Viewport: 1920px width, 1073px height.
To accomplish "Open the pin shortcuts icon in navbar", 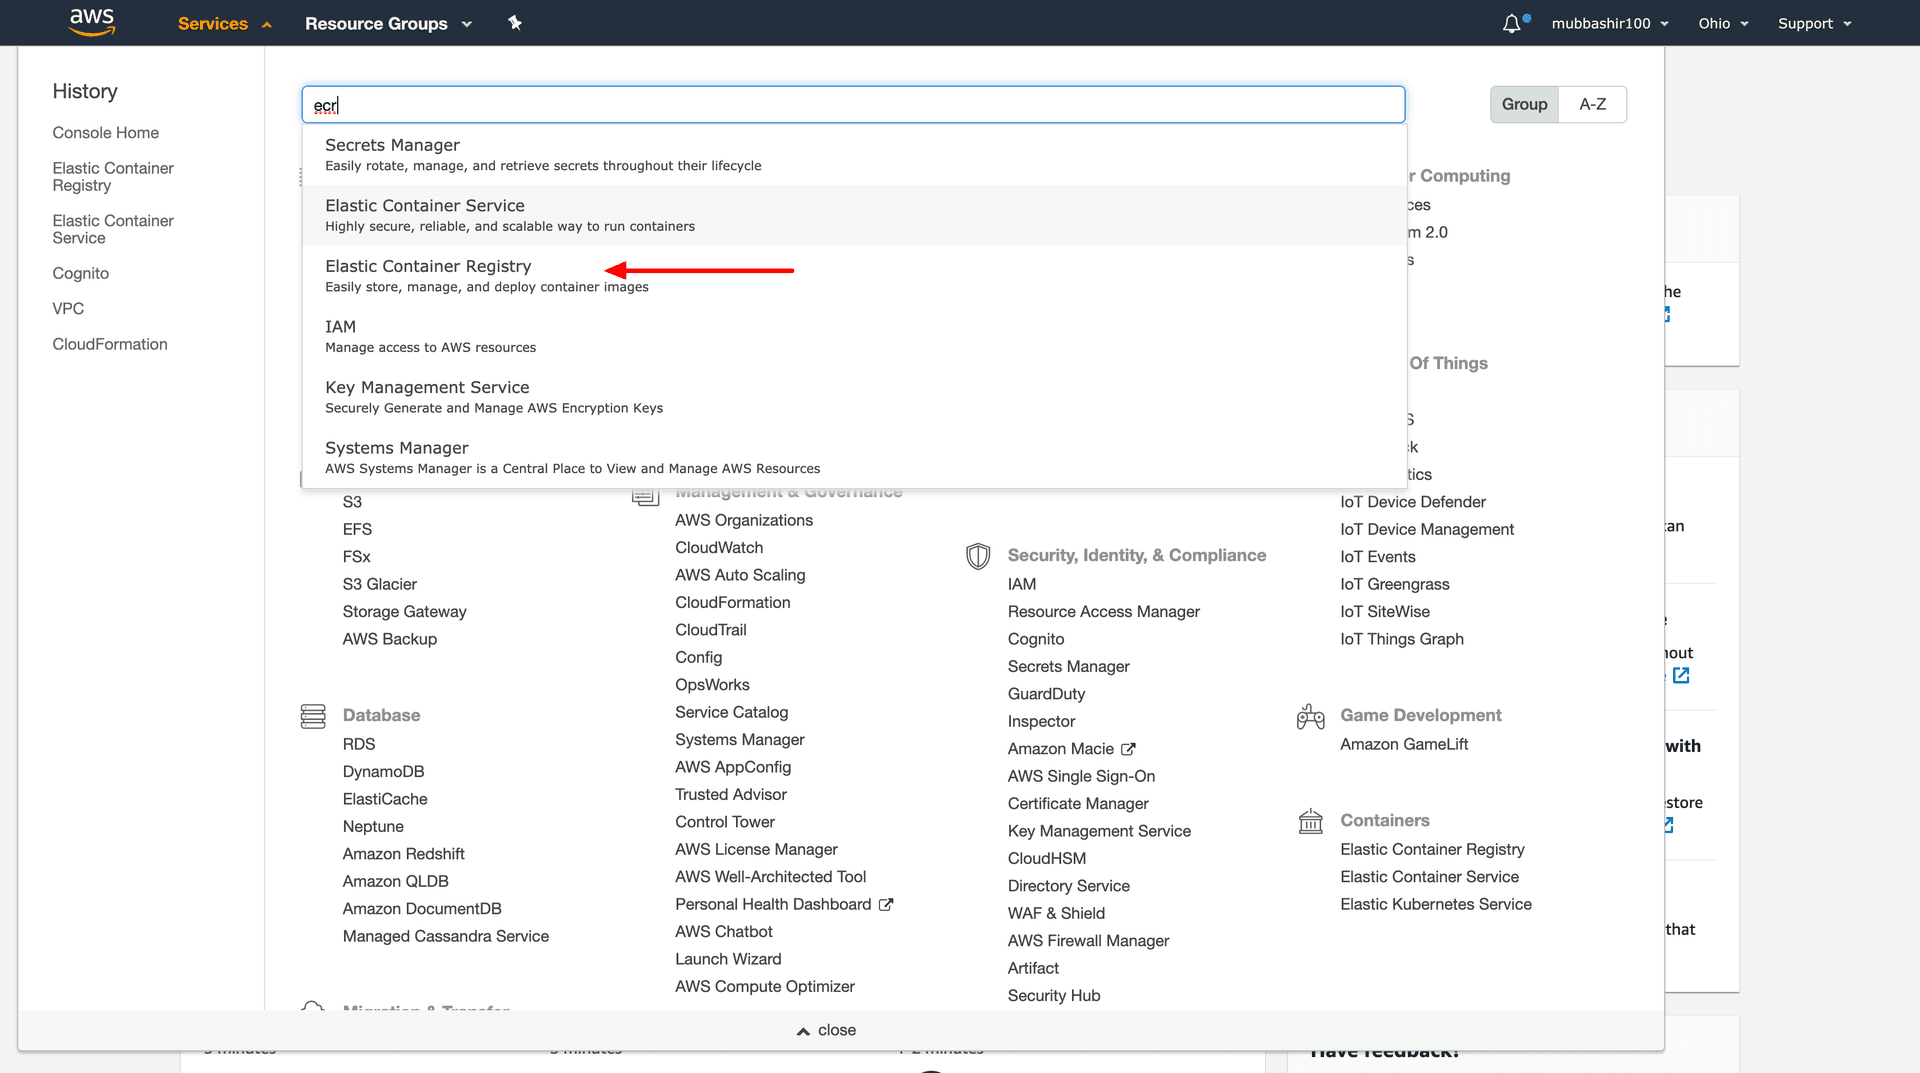I will tap(515, 23).
